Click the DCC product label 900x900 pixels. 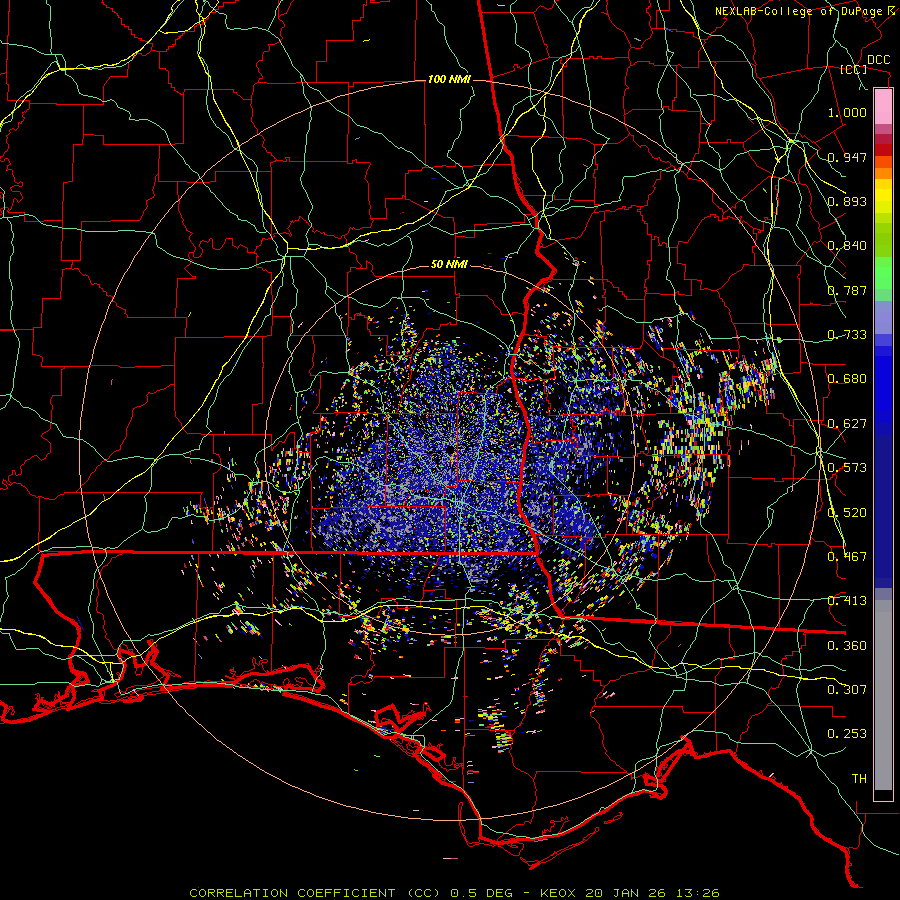click(878, 60)
